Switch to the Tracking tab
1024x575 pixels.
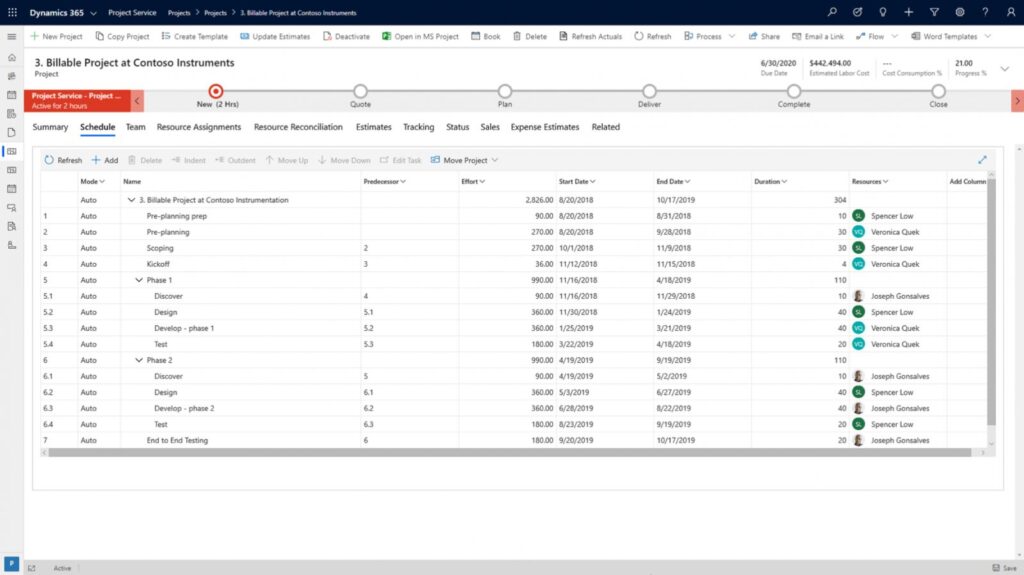tap(419, 127)
